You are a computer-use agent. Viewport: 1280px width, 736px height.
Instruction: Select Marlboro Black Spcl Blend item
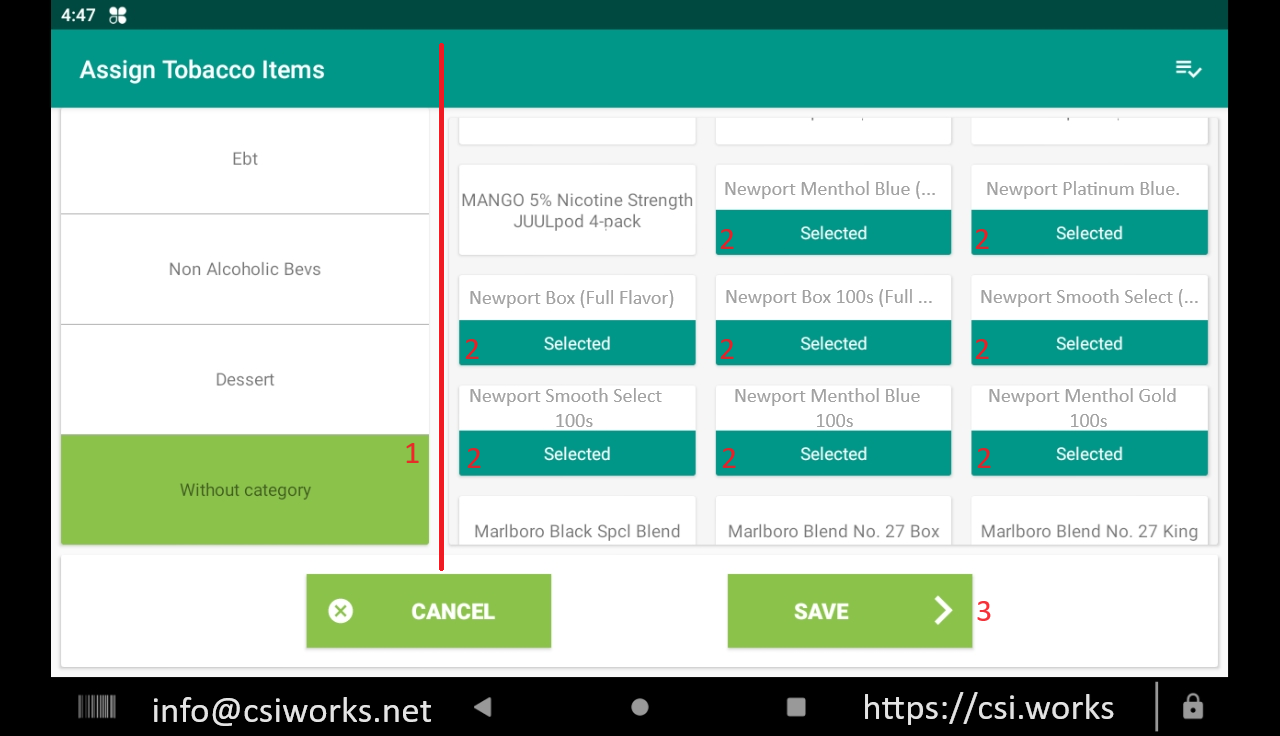click(x=577, y=521)
